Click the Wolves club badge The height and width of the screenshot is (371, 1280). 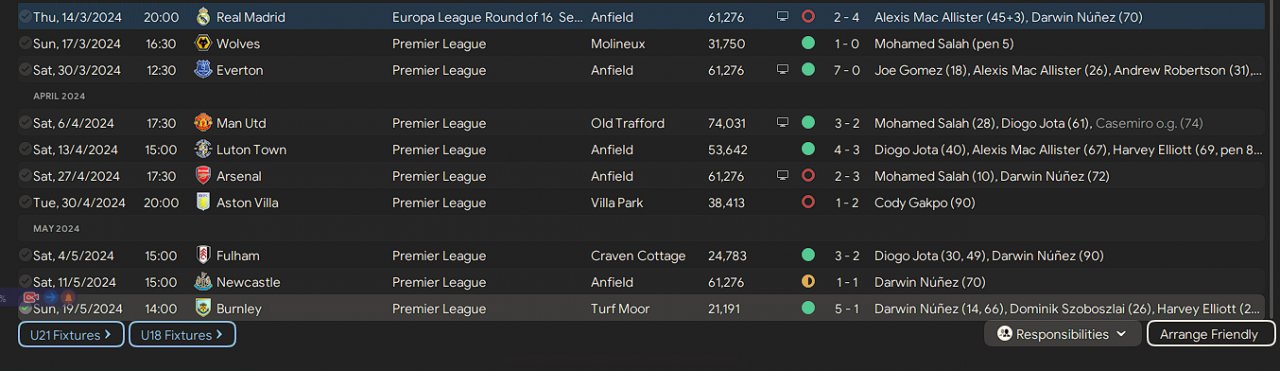[x=203, y=44]
